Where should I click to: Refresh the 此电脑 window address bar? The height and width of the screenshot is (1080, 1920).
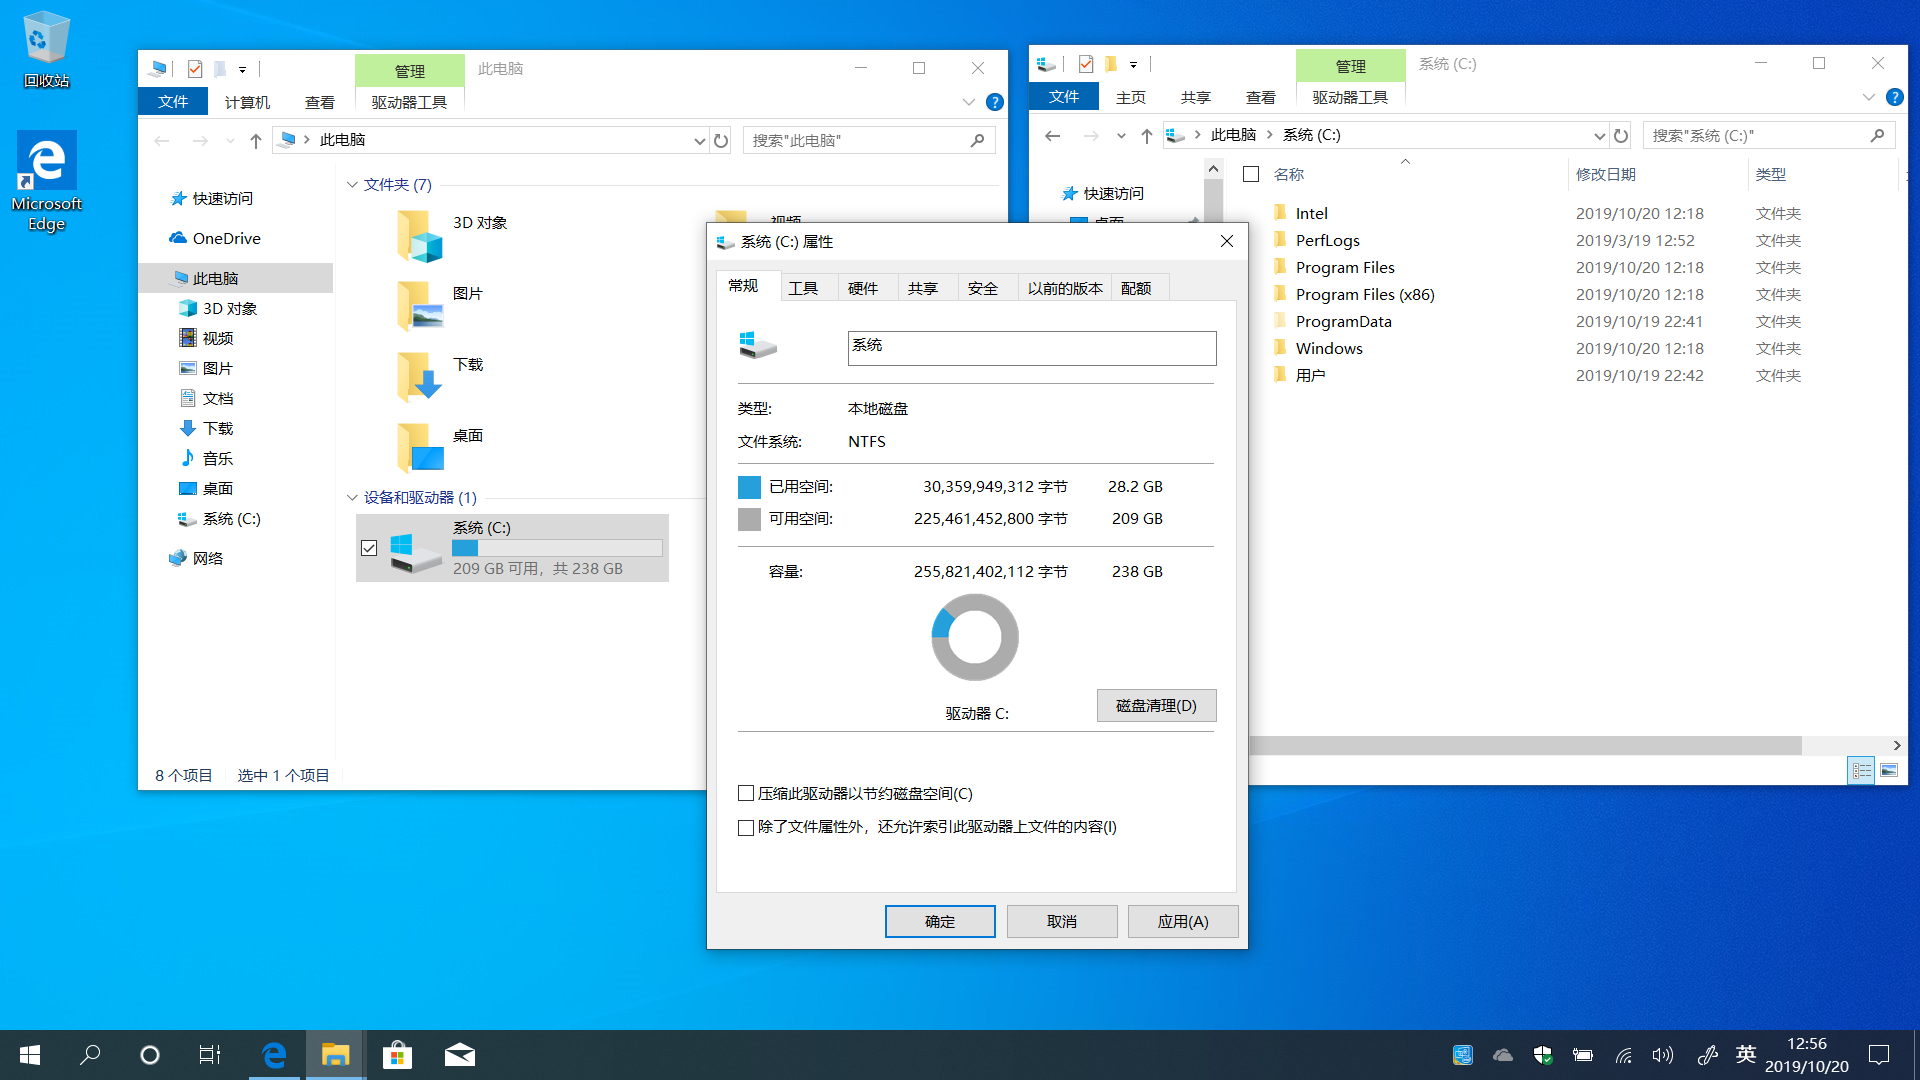coord(721,141)
